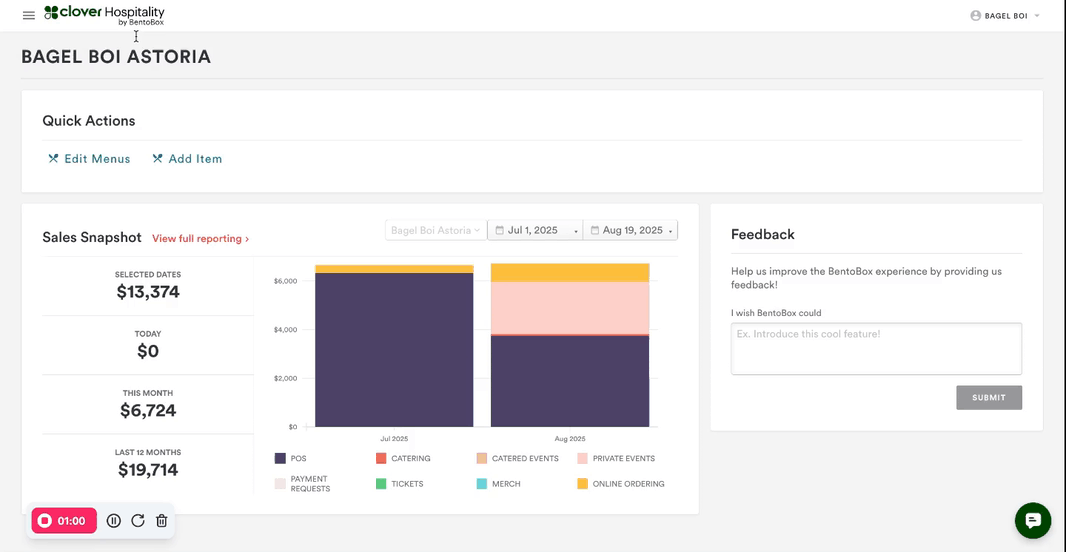Screen dimensions: 1066x552
Task: Toggle Catered Events legend swatch
Action: coord(482,458)
